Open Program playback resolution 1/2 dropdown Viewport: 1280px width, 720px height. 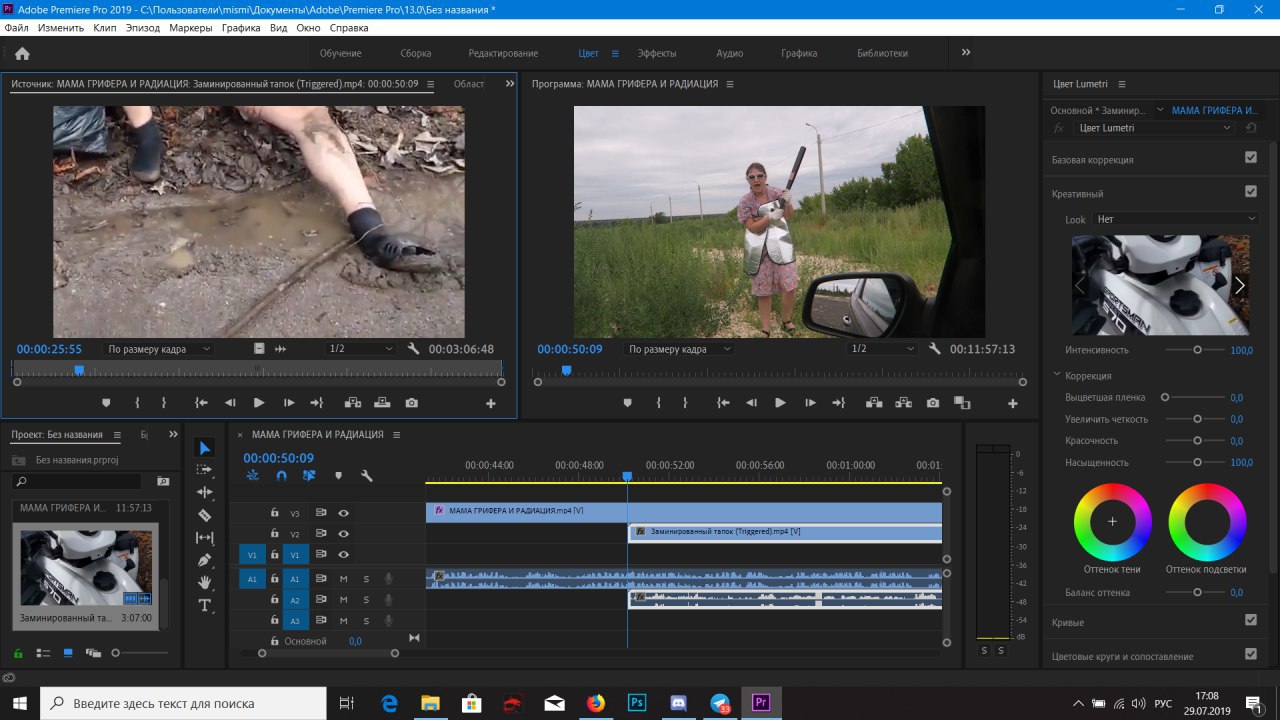point(881,349)
